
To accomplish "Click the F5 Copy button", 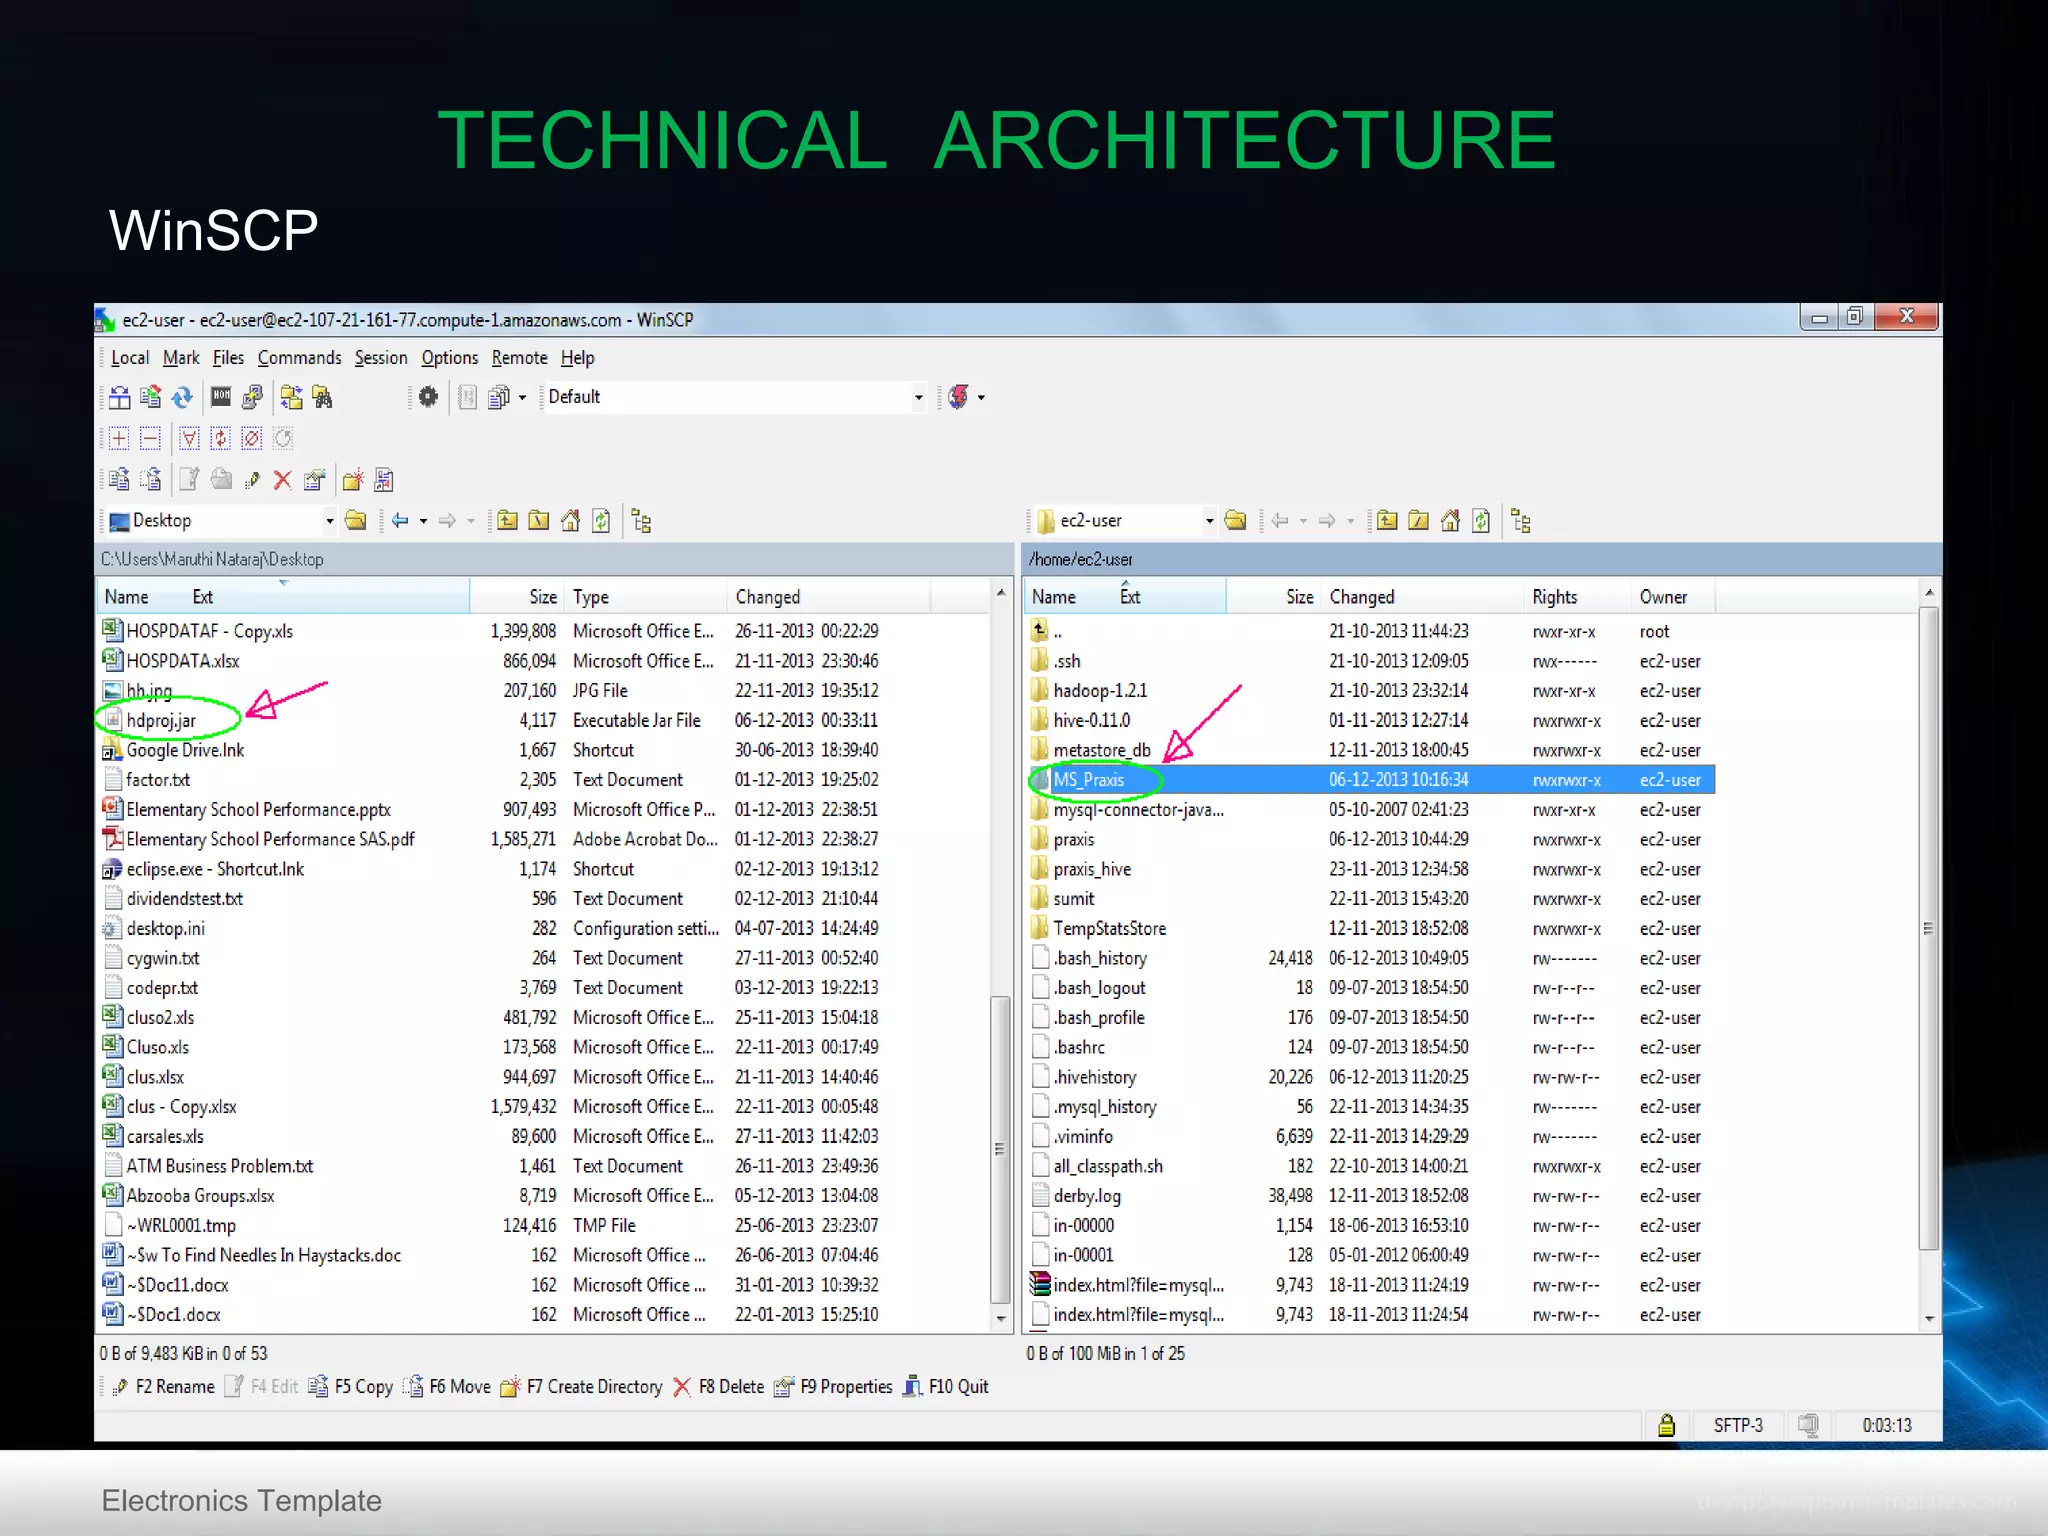I will 351,1387.
